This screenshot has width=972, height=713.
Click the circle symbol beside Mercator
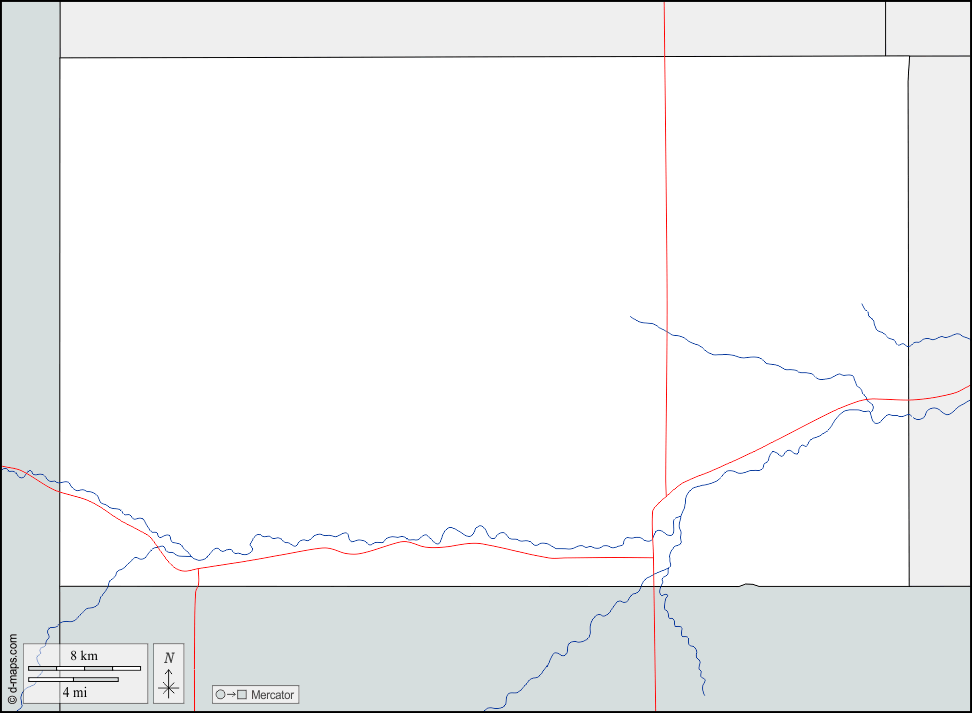pos(220,695)
